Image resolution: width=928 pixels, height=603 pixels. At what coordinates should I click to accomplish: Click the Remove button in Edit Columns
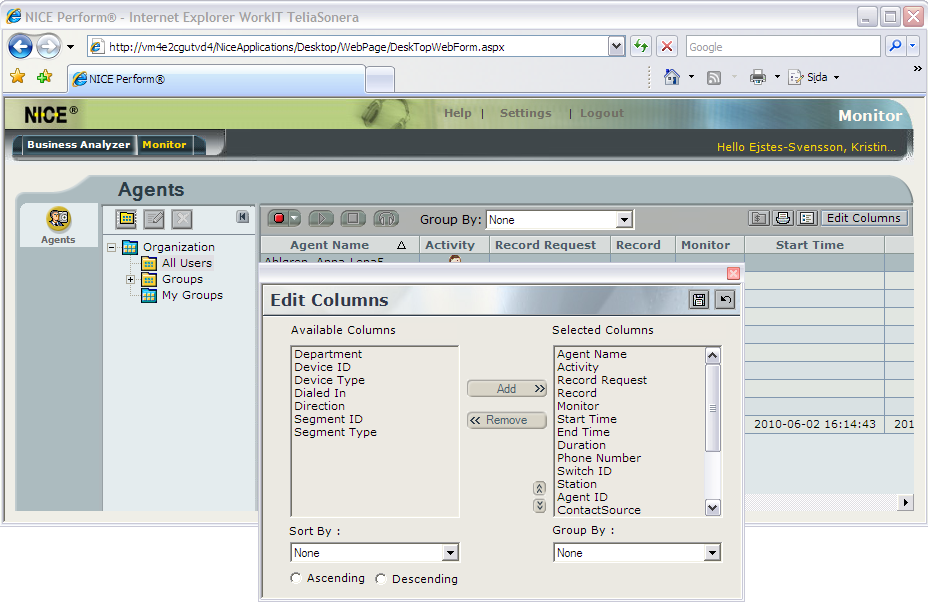tap(506, 420)
